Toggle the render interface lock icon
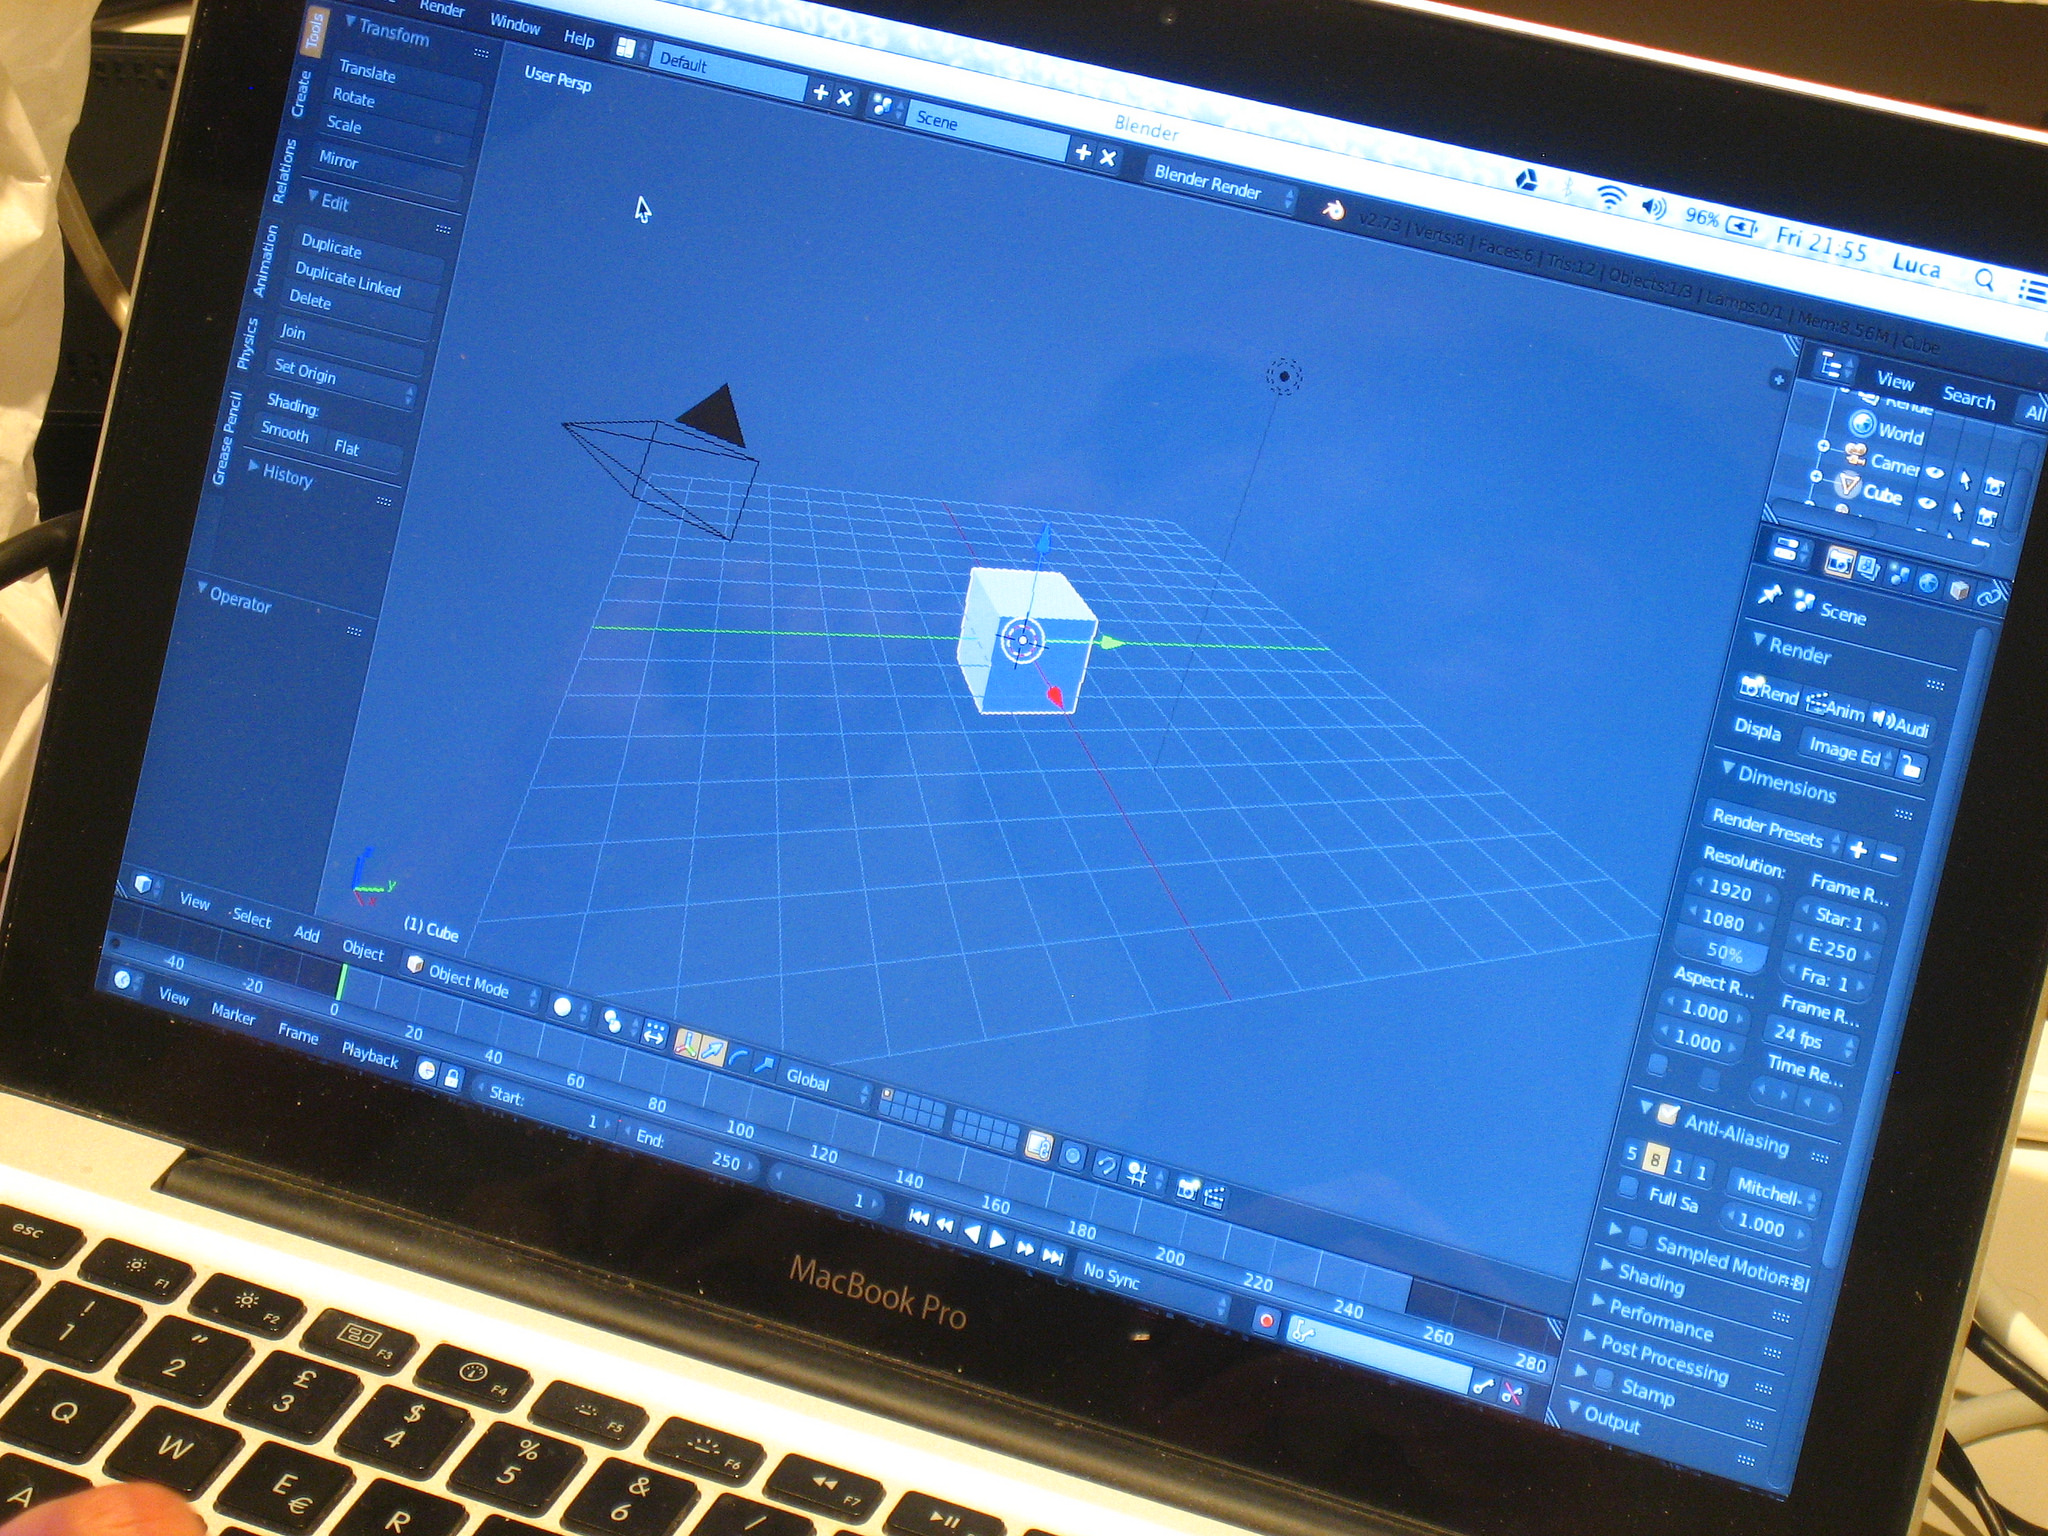Viewport: 2048px width, 1536px height. pos(1911,768)
